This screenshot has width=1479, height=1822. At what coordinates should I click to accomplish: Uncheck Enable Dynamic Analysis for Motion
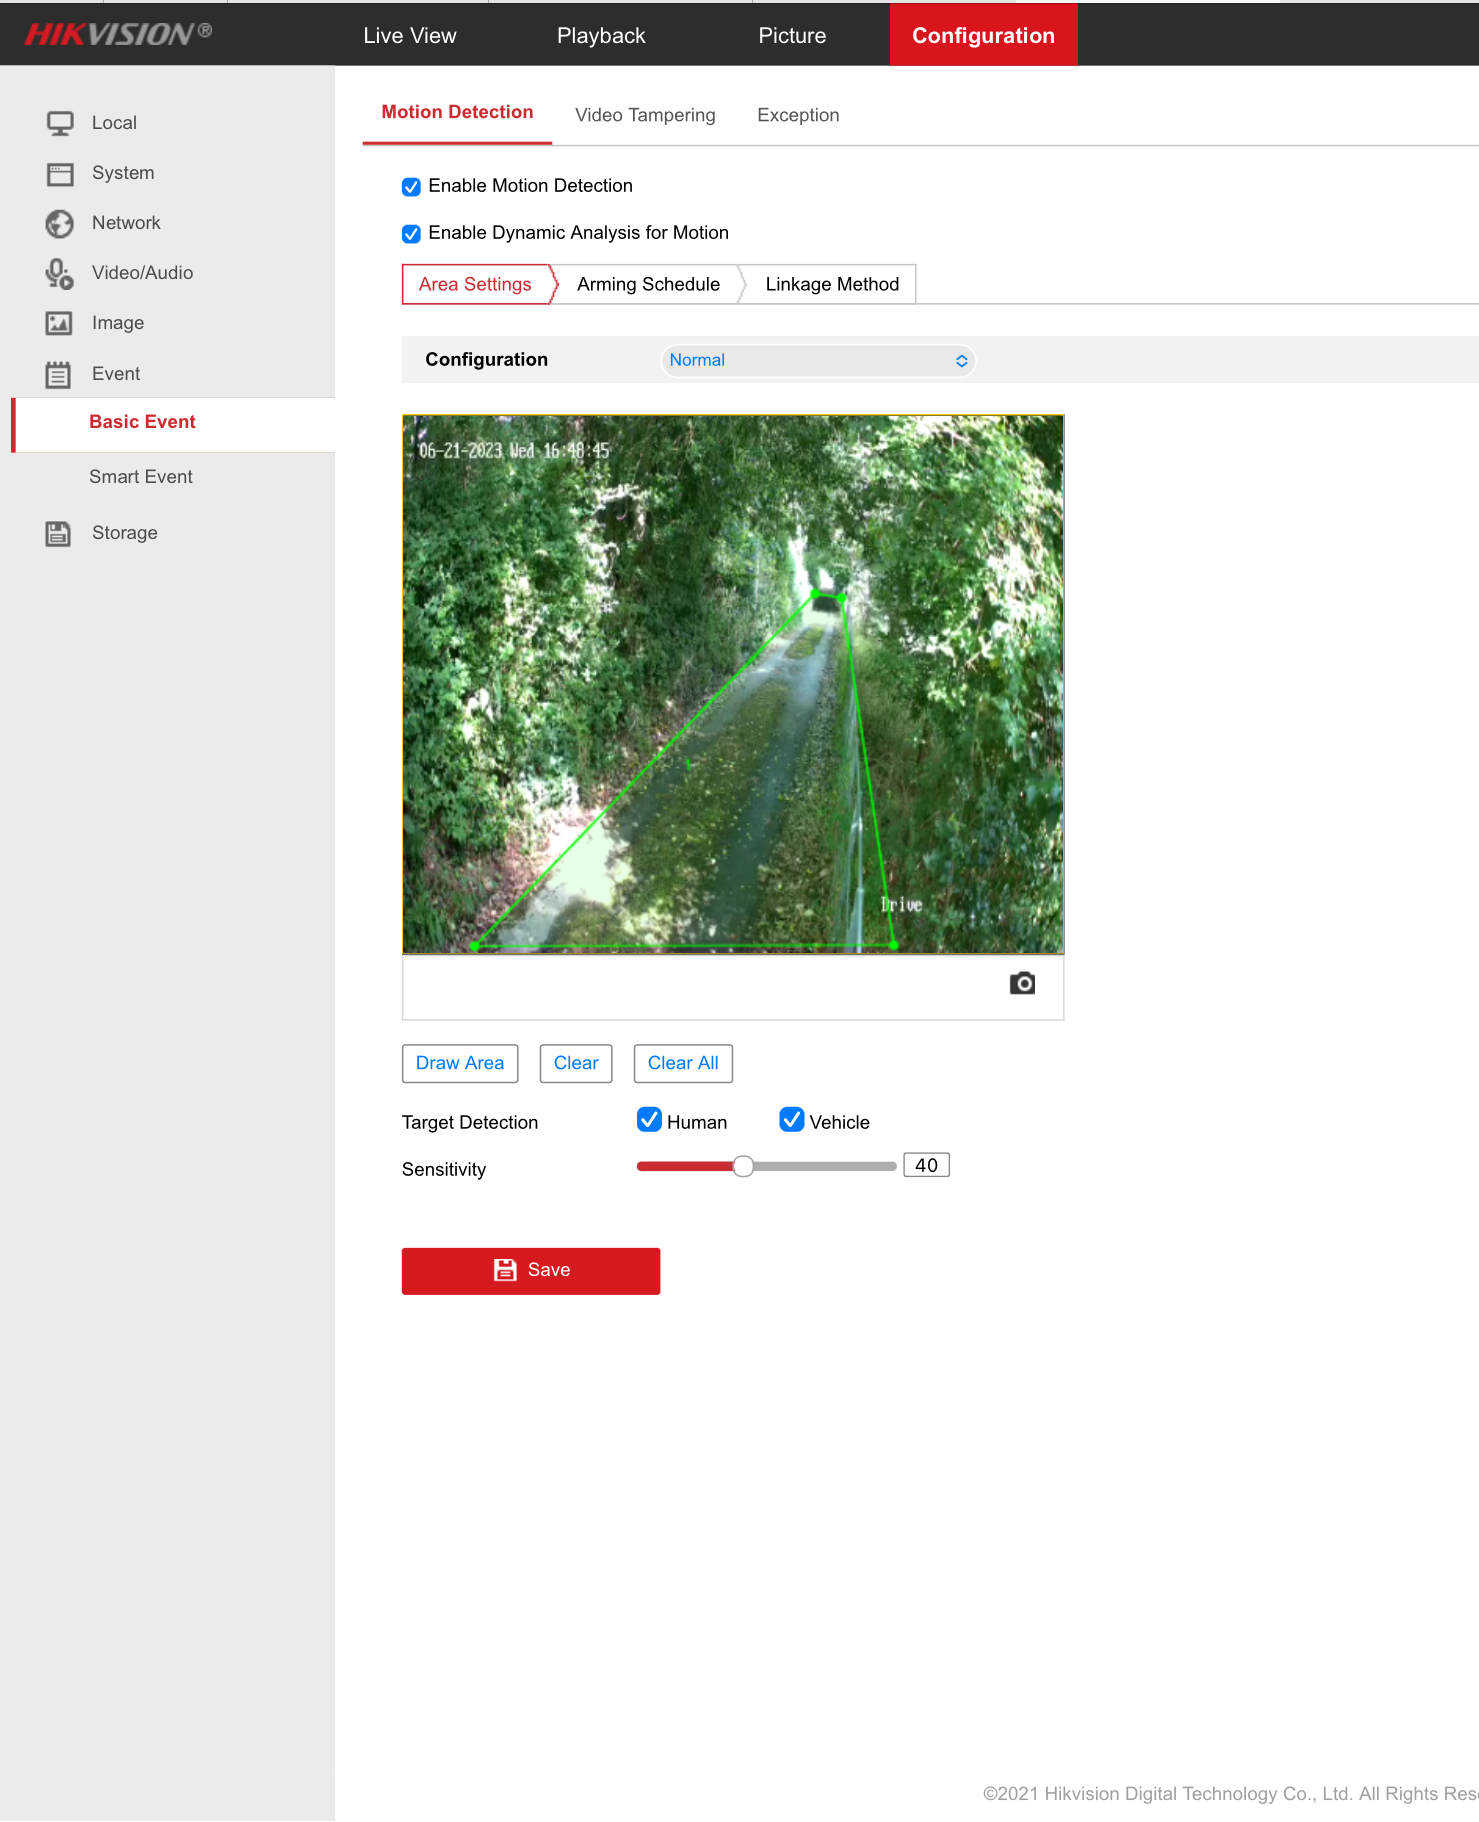click(x=411, y=234)
